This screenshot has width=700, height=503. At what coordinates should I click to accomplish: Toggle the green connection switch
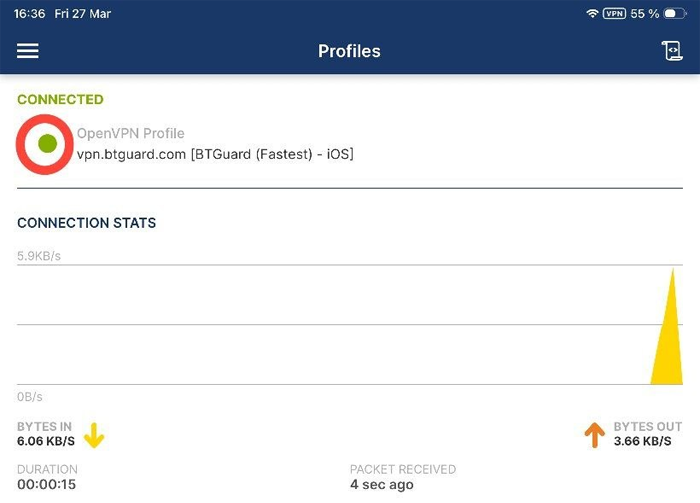(x=45, y=144)
